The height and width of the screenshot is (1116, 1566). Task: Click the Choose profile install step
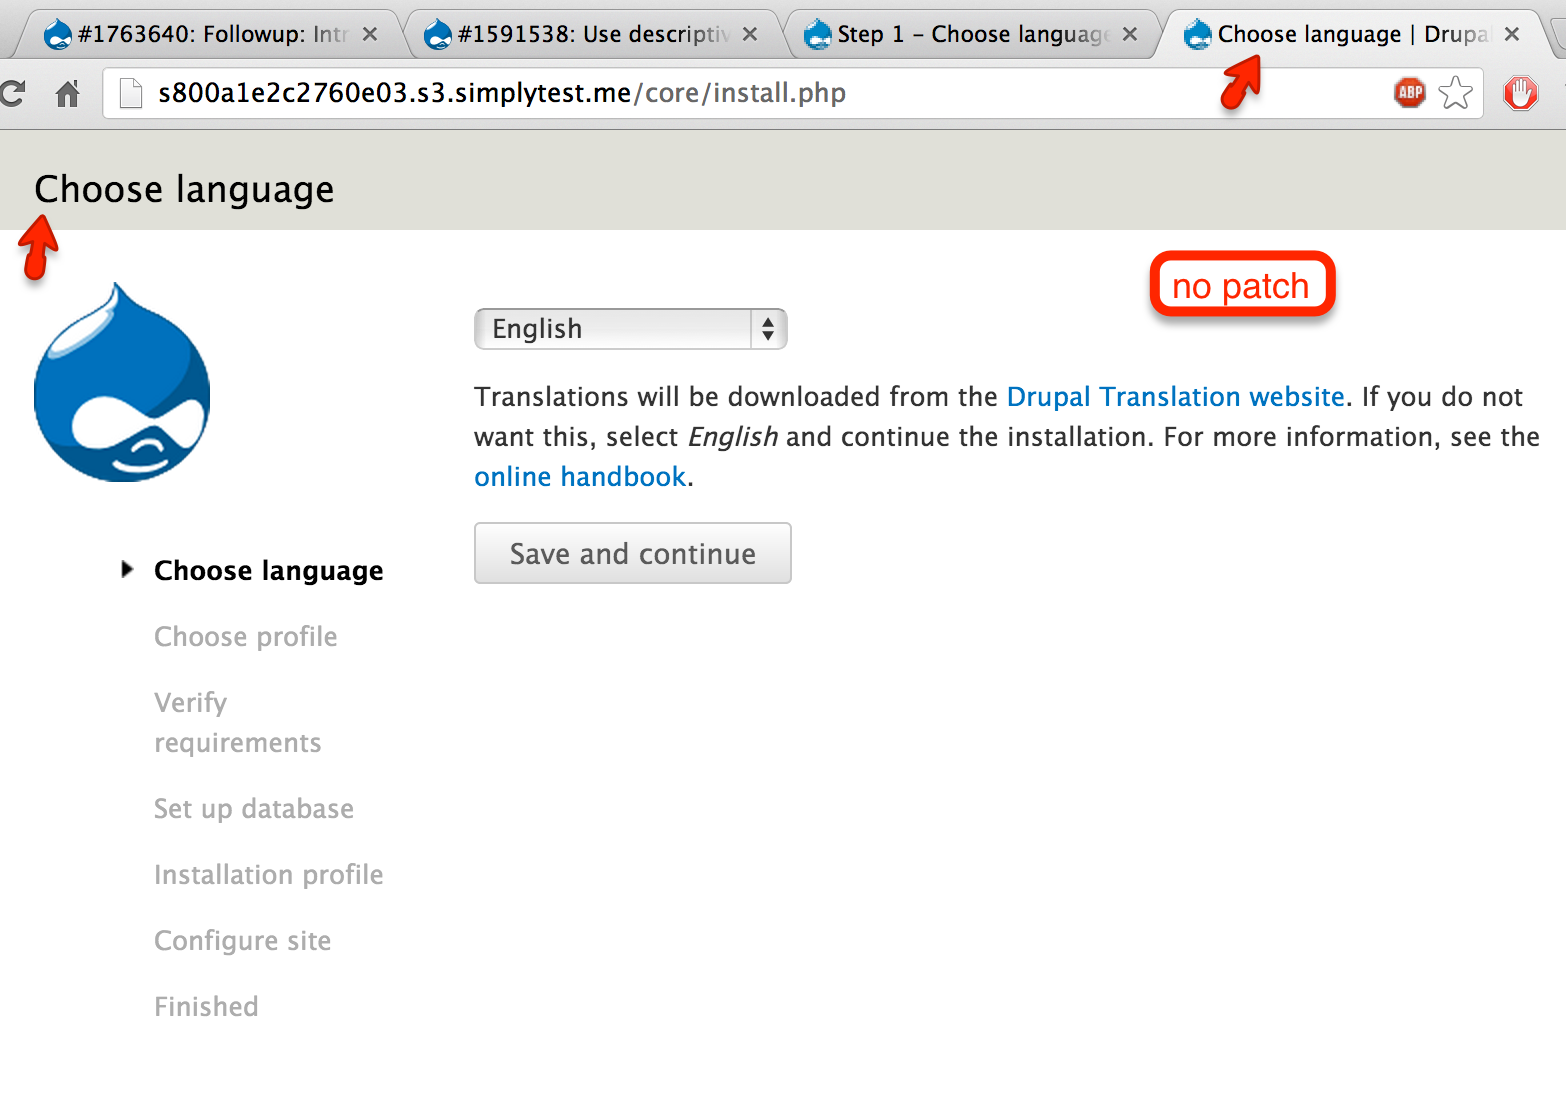click(246, 637)
